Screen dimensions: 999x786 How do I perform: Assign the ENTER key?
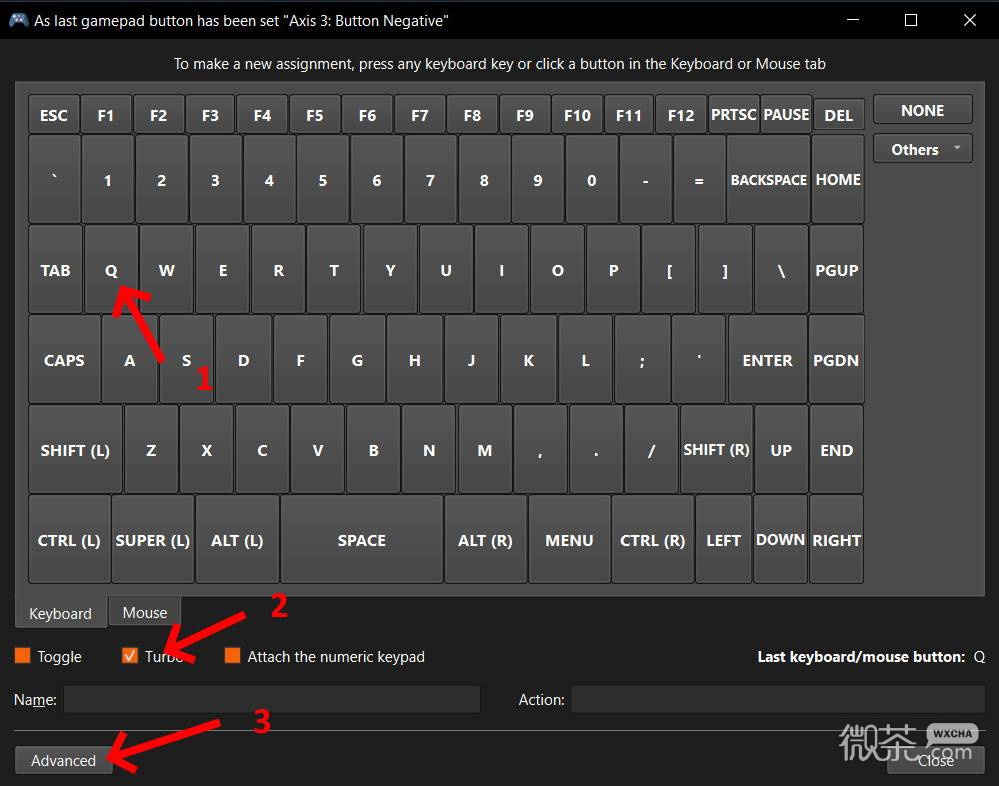(x=768, y=360)
